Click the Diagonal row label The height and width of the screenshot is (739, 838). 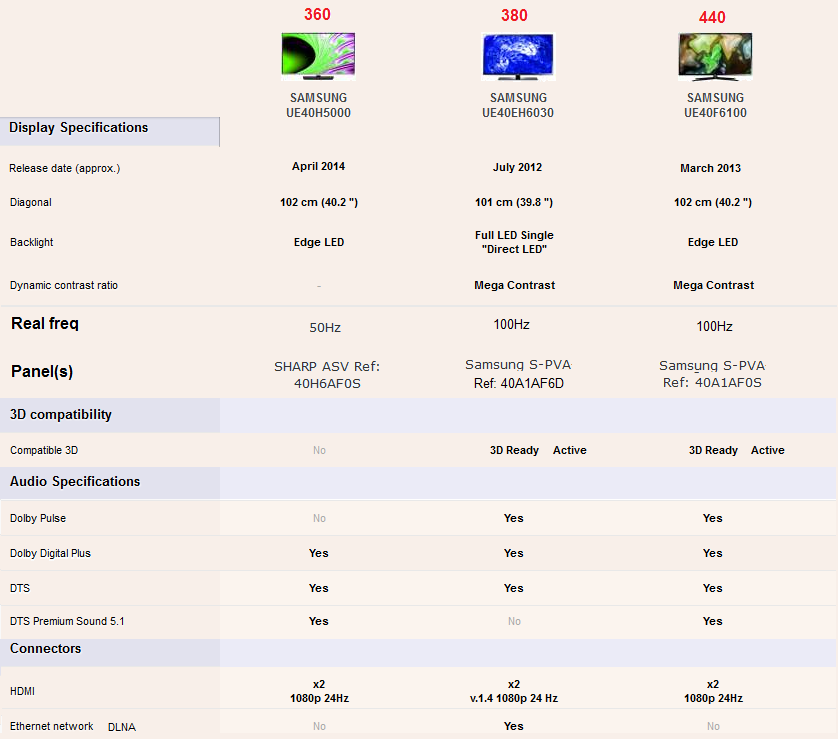[x=30, y=203]
